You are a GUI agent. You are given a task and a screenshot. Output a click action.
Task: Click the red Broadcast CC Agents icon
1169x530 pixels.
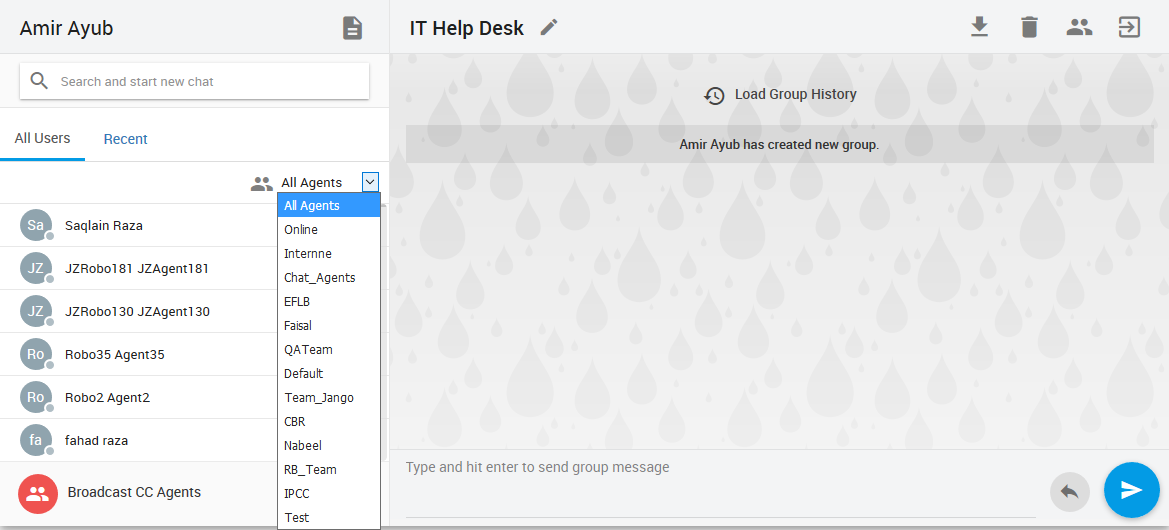(x=38, y=493)
